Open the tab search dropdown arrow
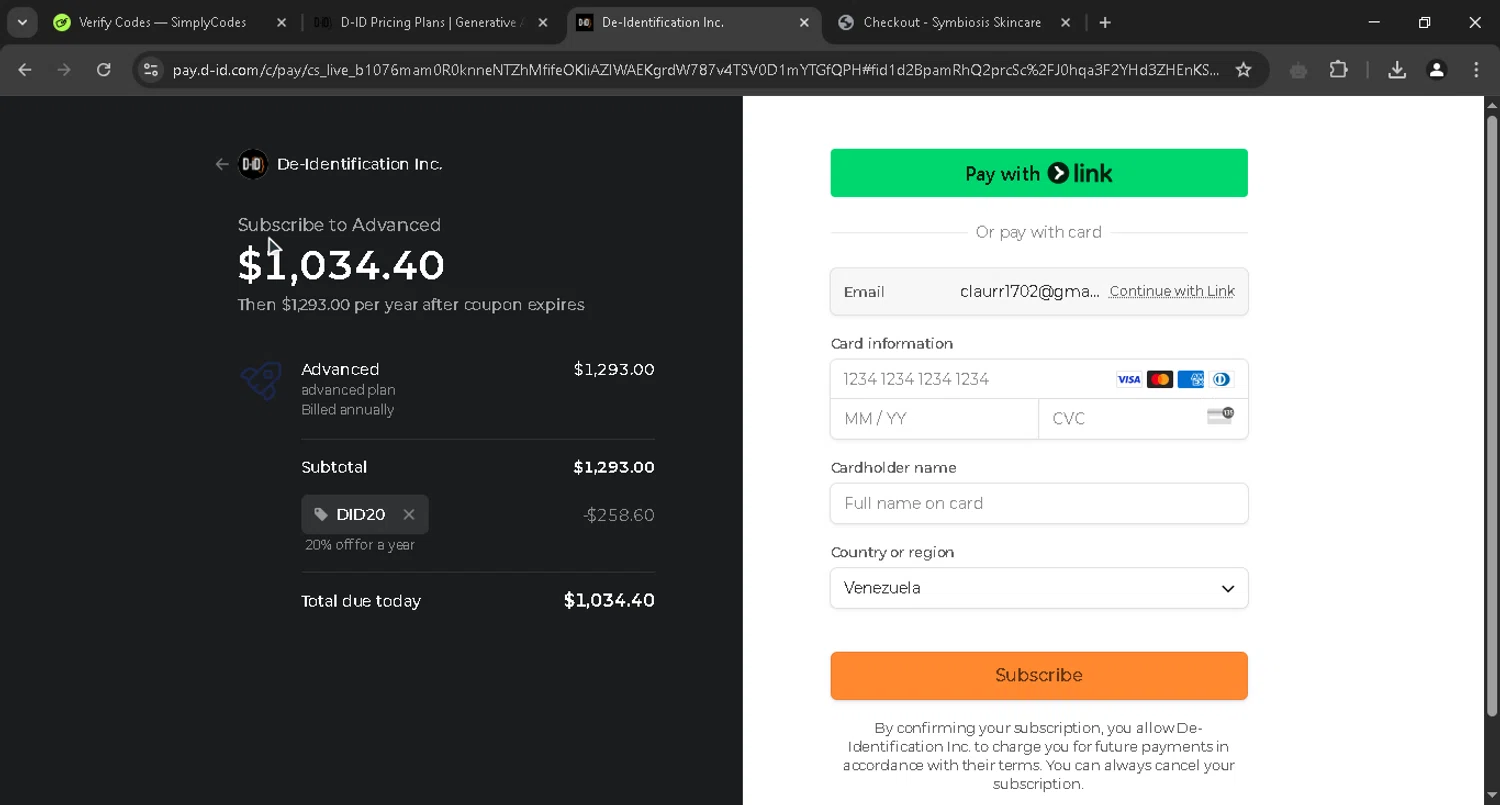The image size is (1500, 805). (x=22, y=22)
